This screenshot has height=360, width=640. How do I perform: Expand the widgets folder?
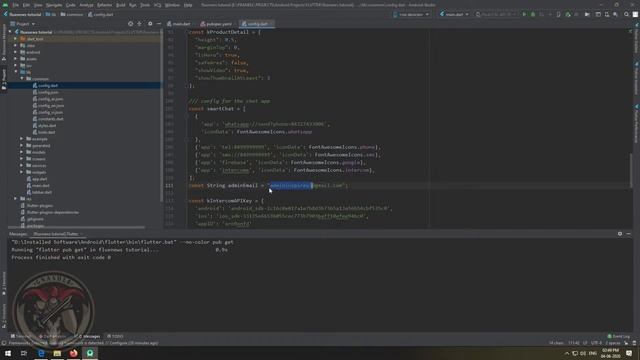(22, 172)
